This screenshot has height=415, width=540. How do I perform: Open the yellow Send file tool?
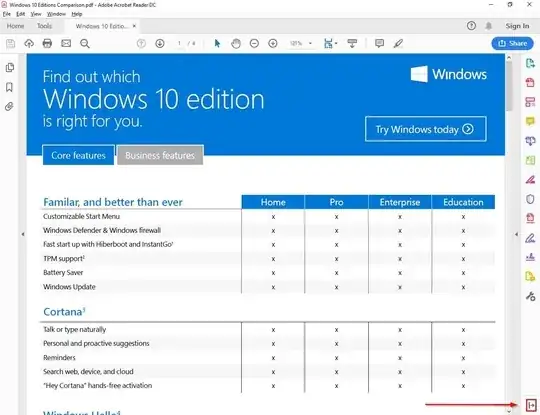click(530, 277)
